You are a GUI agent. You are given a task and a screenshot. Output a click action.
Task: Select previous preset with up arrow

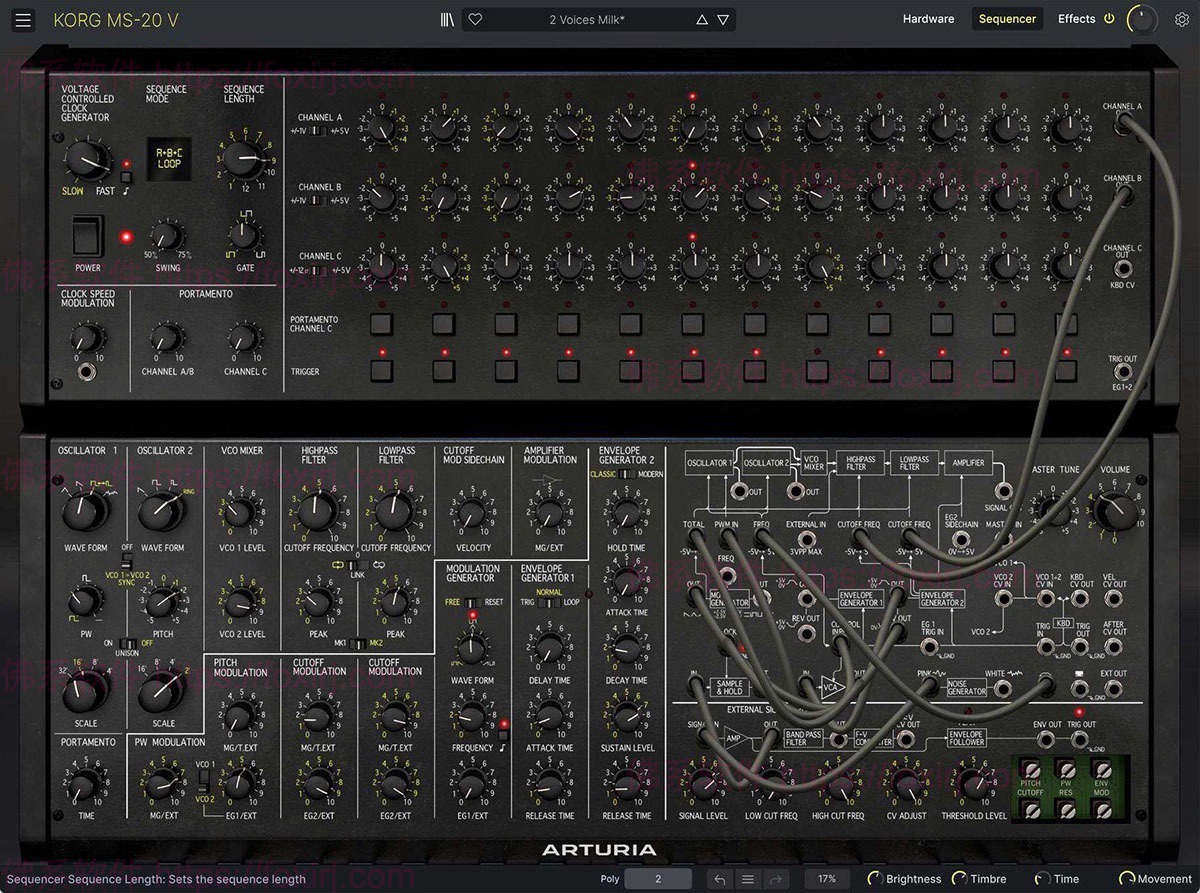(701, 19)
